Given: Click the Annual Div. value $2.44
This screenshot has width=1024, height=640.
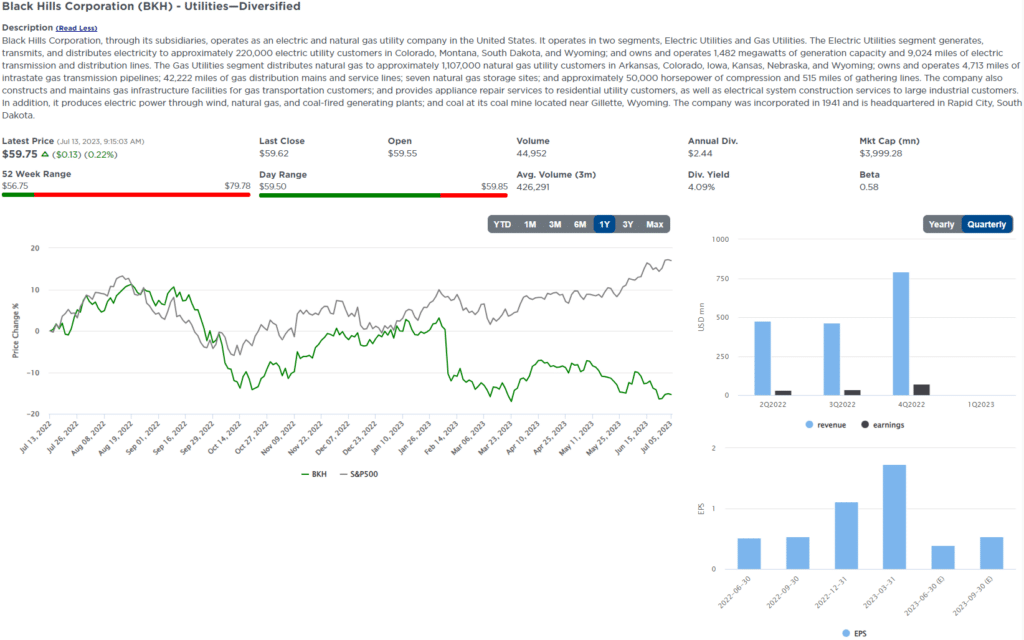Looking at the screenshot, I should 700,153.
